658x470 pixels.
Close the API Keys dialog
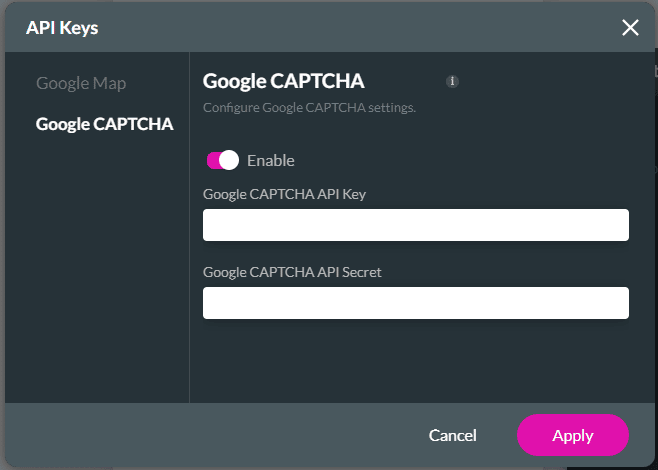pyautogui.click(x=630, y=28)
